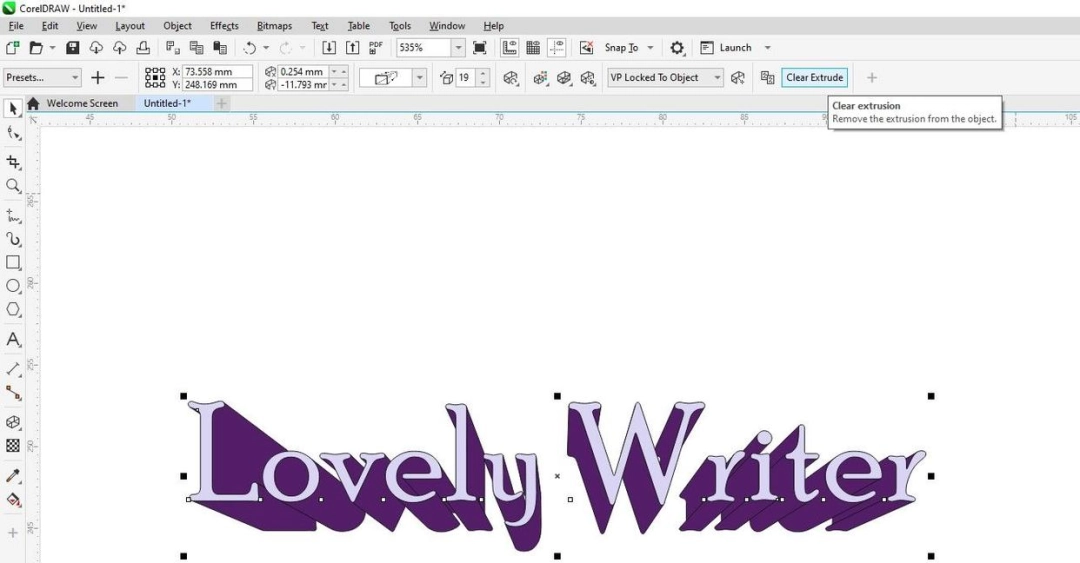The image size is (1080, 563).
Task: Click the Copy icon
Action: point(196,48)
